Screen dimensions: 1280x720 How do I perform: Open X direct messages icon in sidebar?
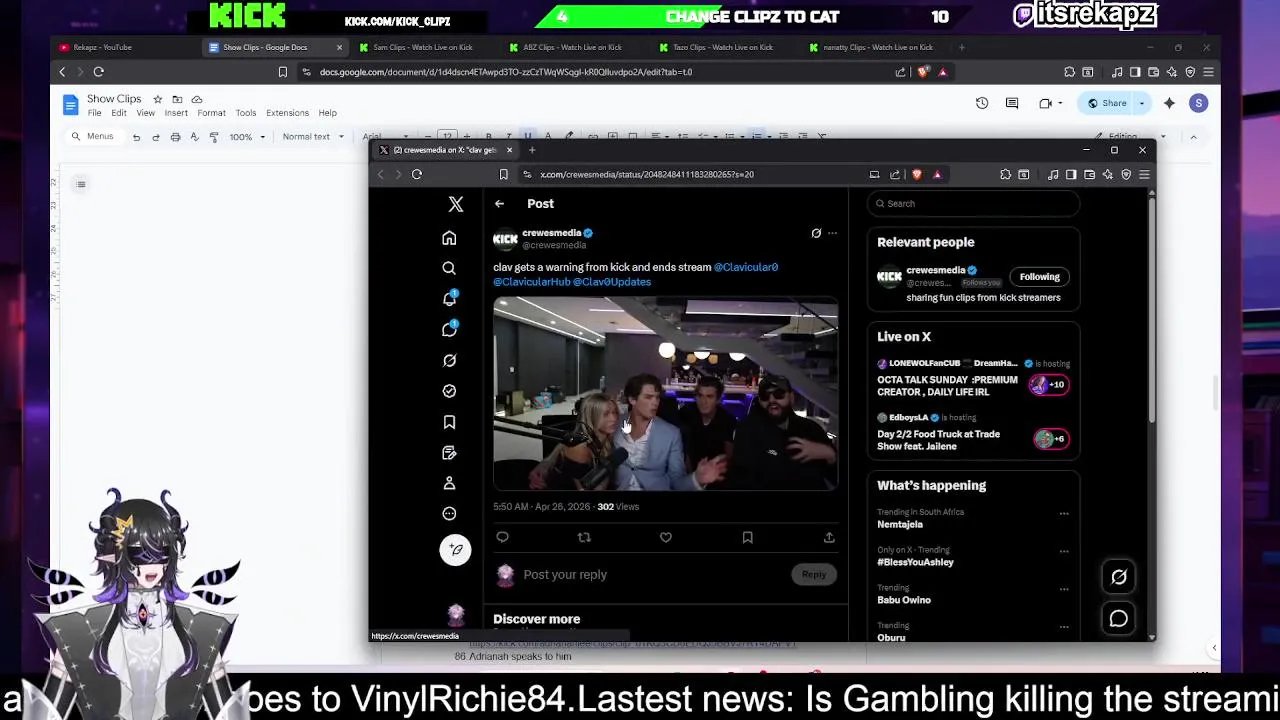449,330
